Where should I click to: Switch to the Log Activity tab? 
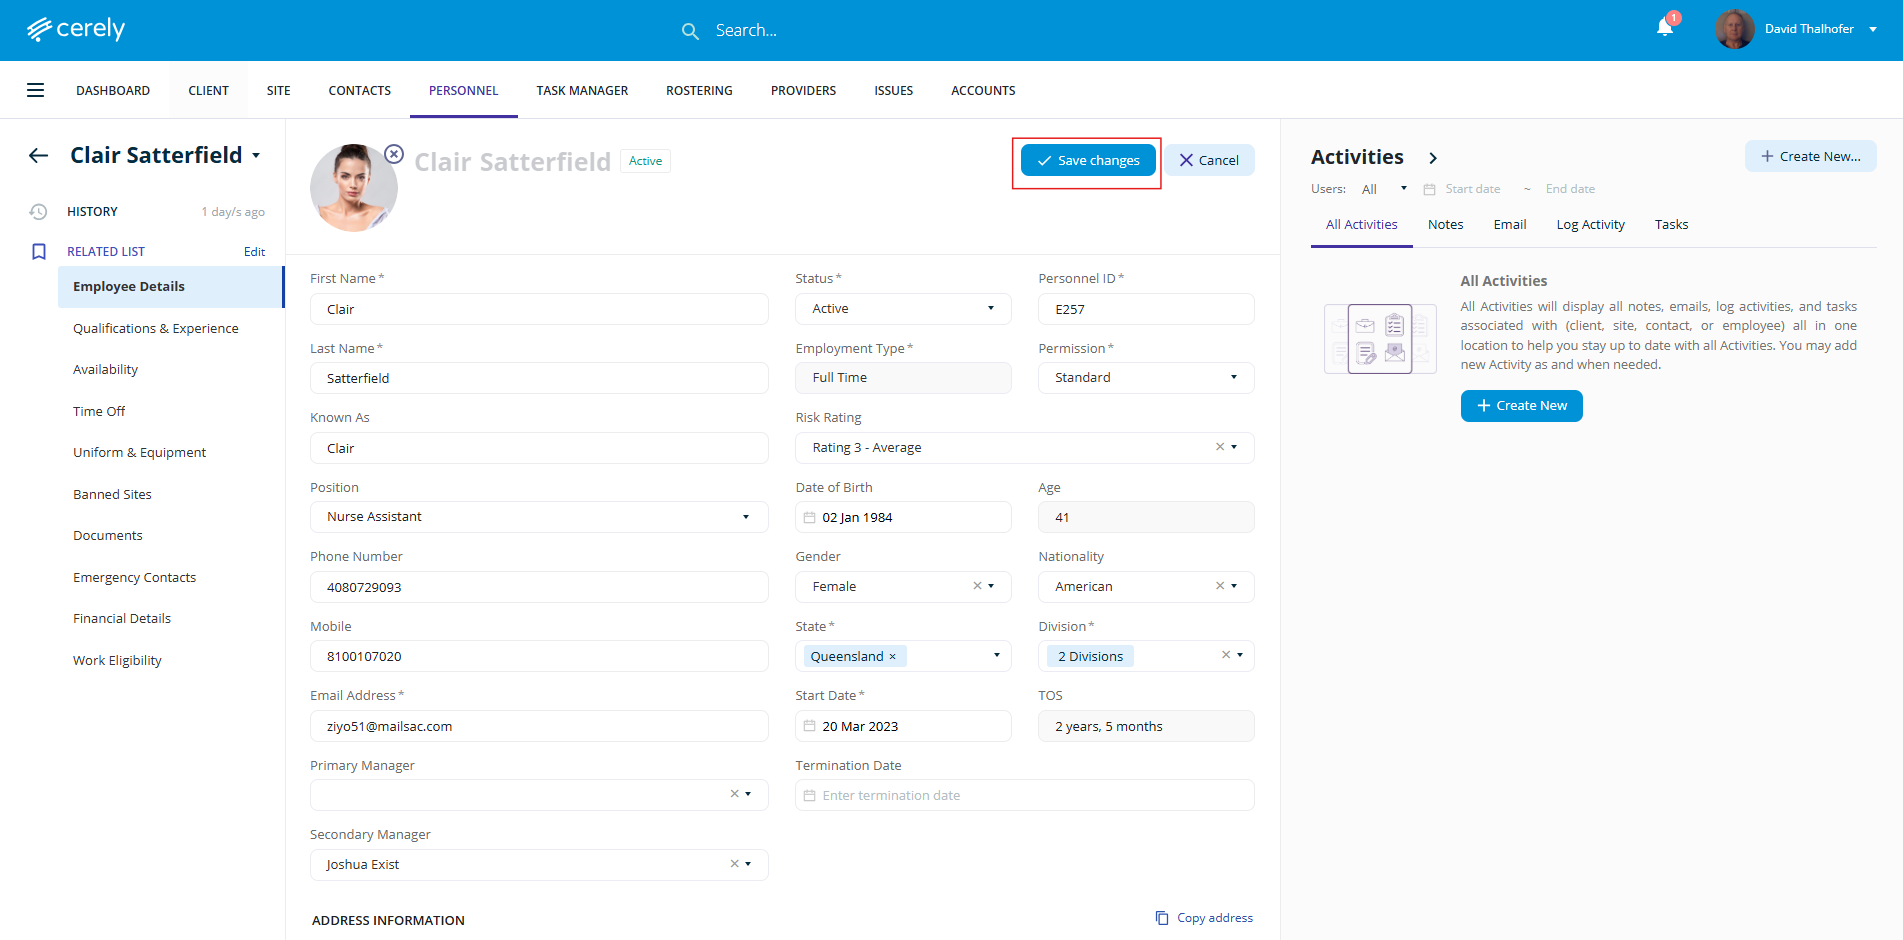click(x=1590, y=225)
